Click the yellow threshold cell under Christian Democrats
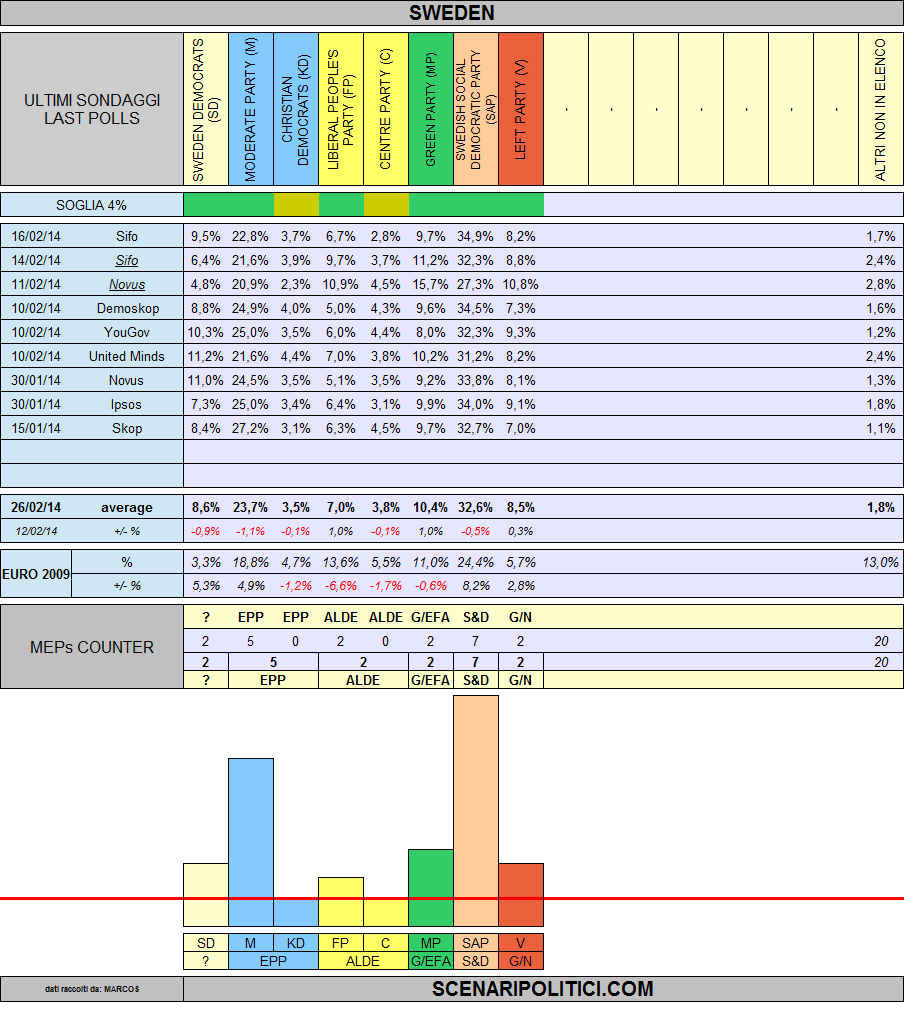The image size is (908, 1035). pyautogui.click(x=296, y=205)
